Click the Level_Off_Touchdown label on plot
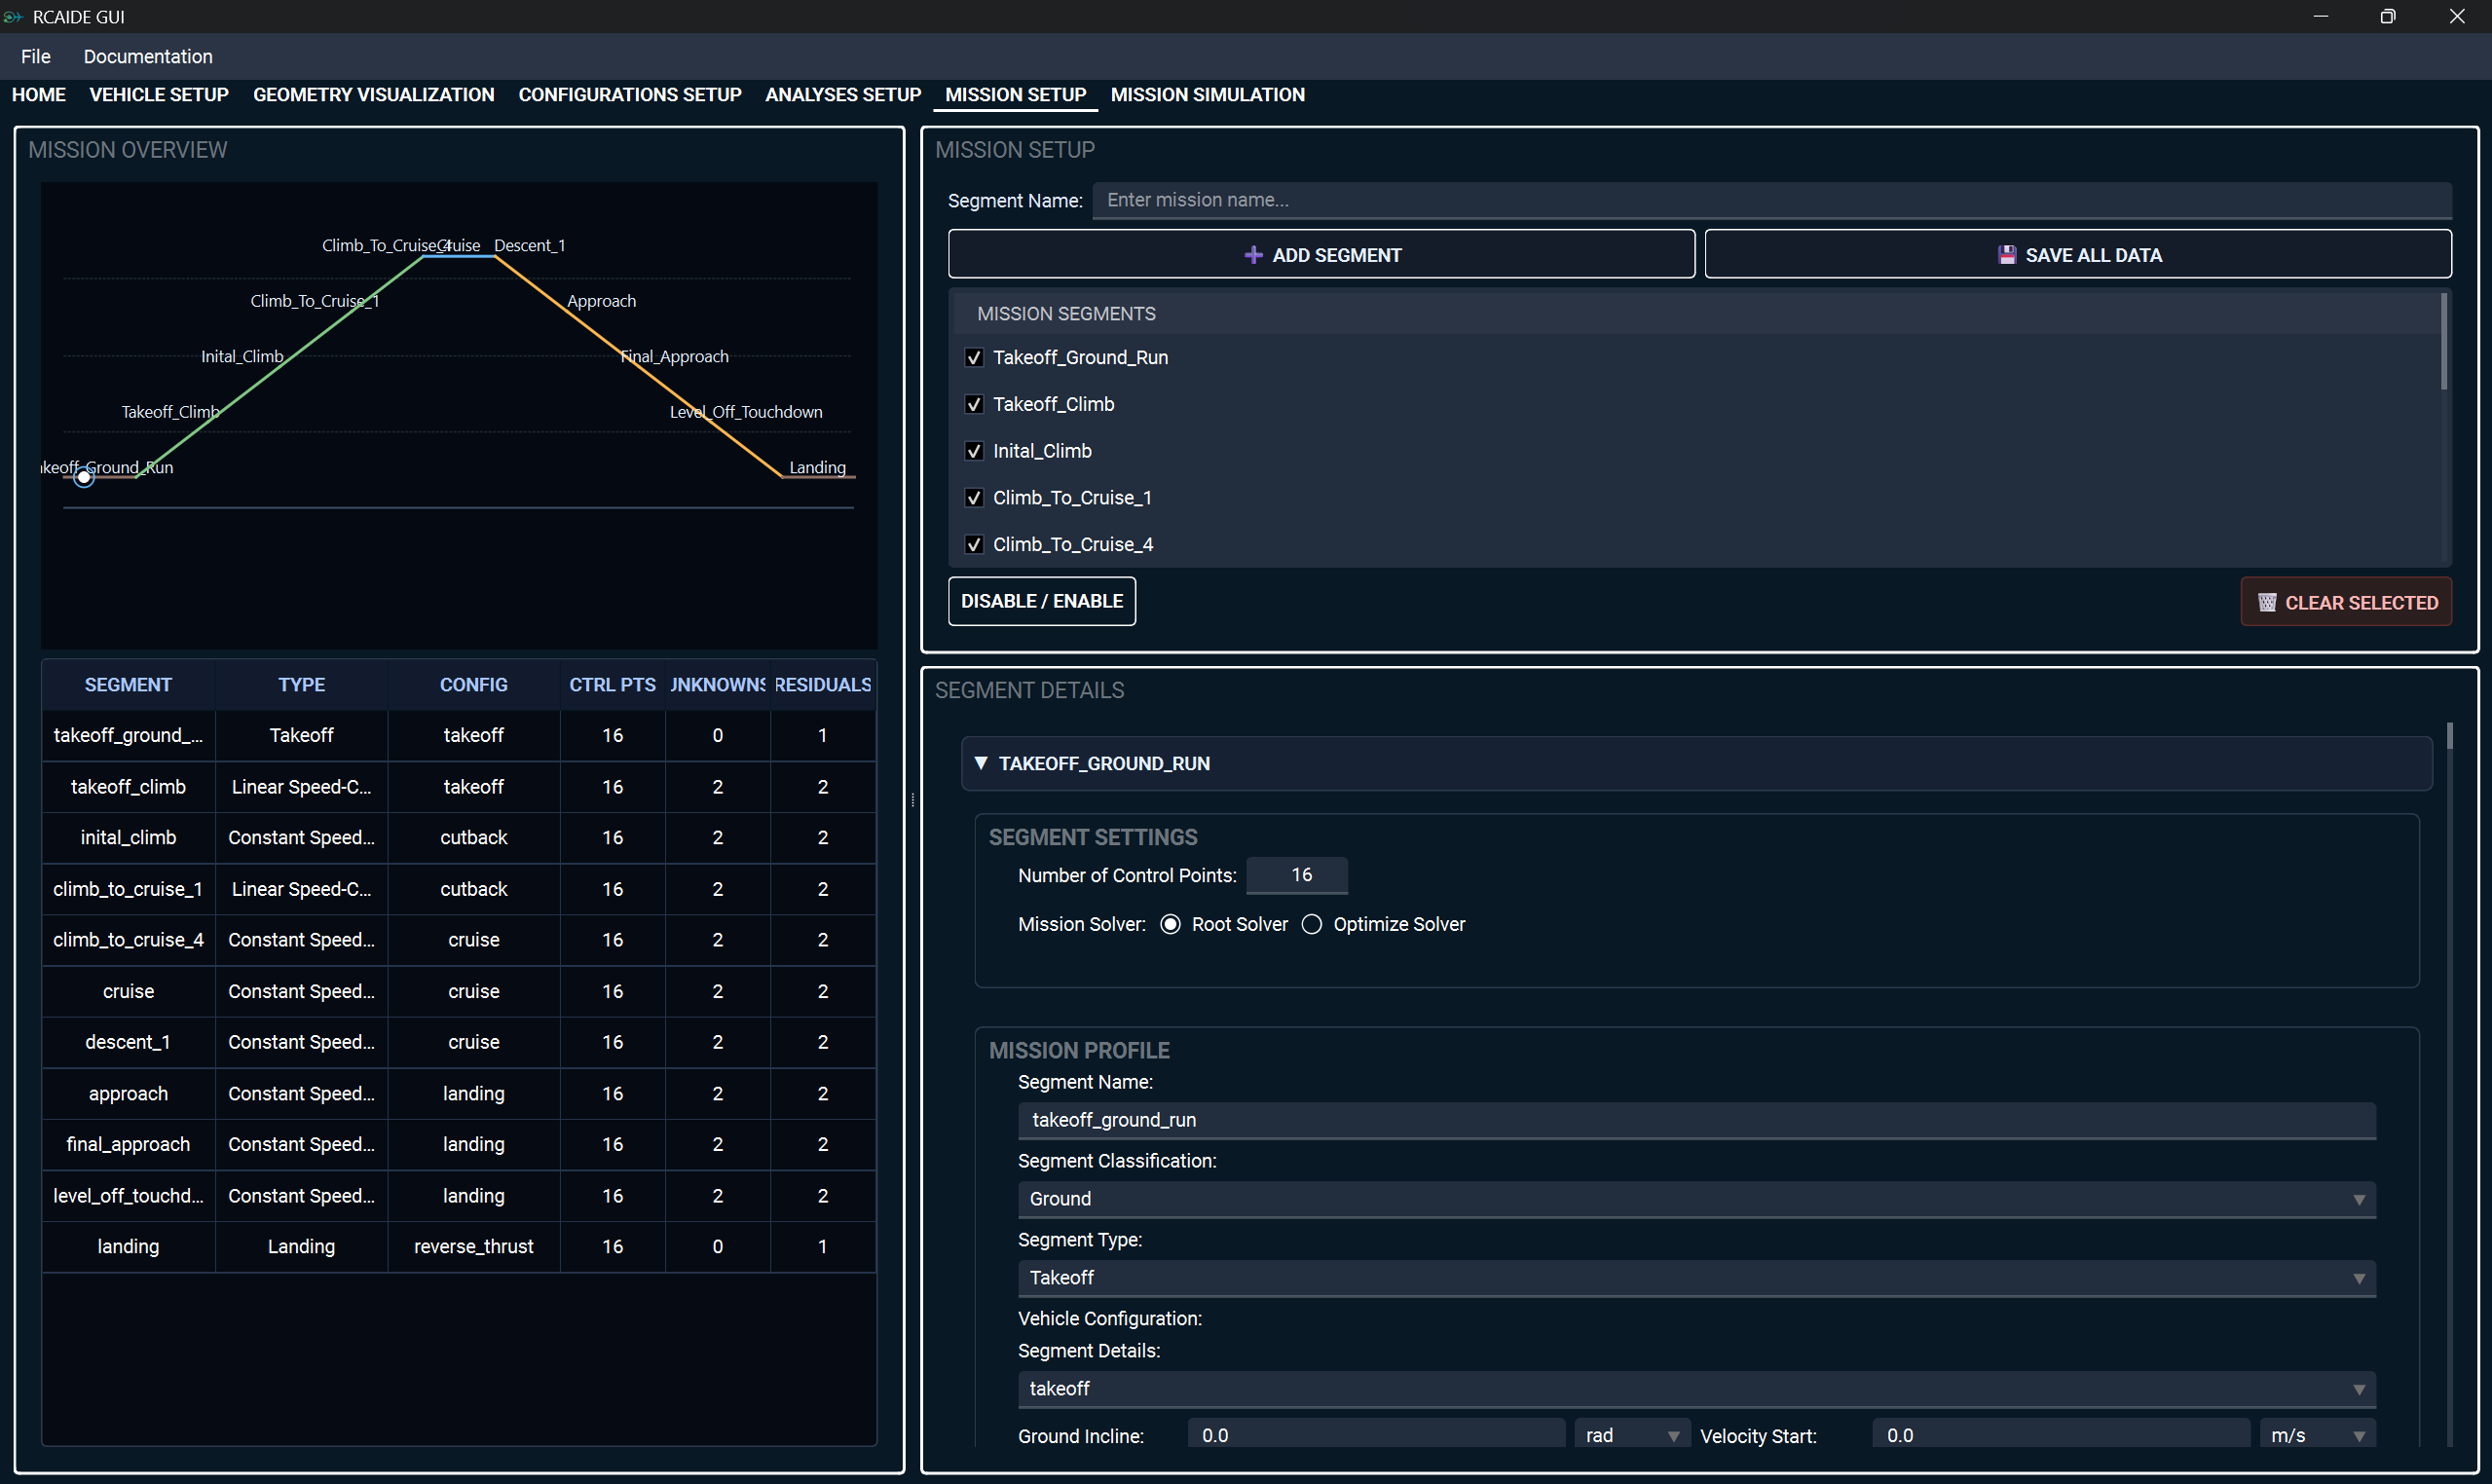The image size is (2492, 1484). coord(746,412)
